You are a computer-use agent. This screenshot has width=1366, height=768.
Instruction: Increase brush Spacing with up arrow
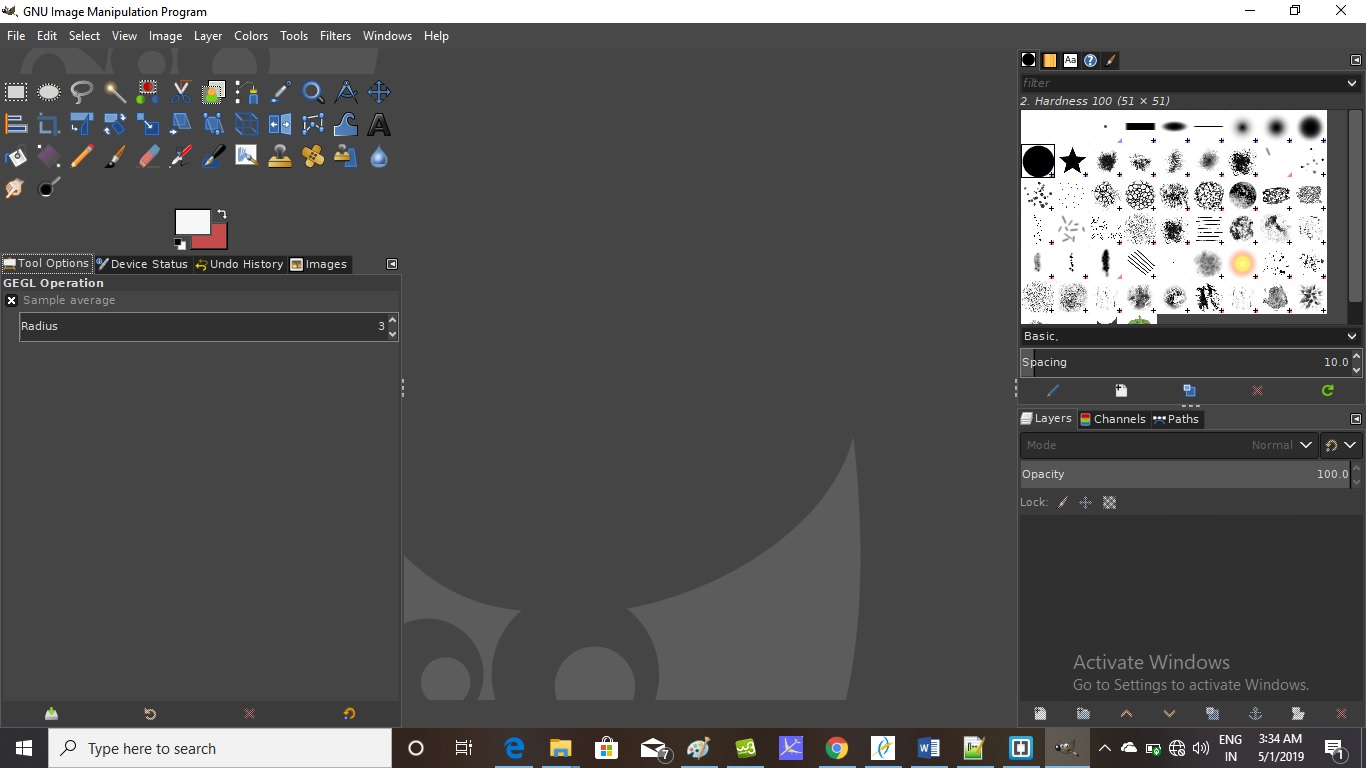pyautogui.click(x=1356, y=356)
